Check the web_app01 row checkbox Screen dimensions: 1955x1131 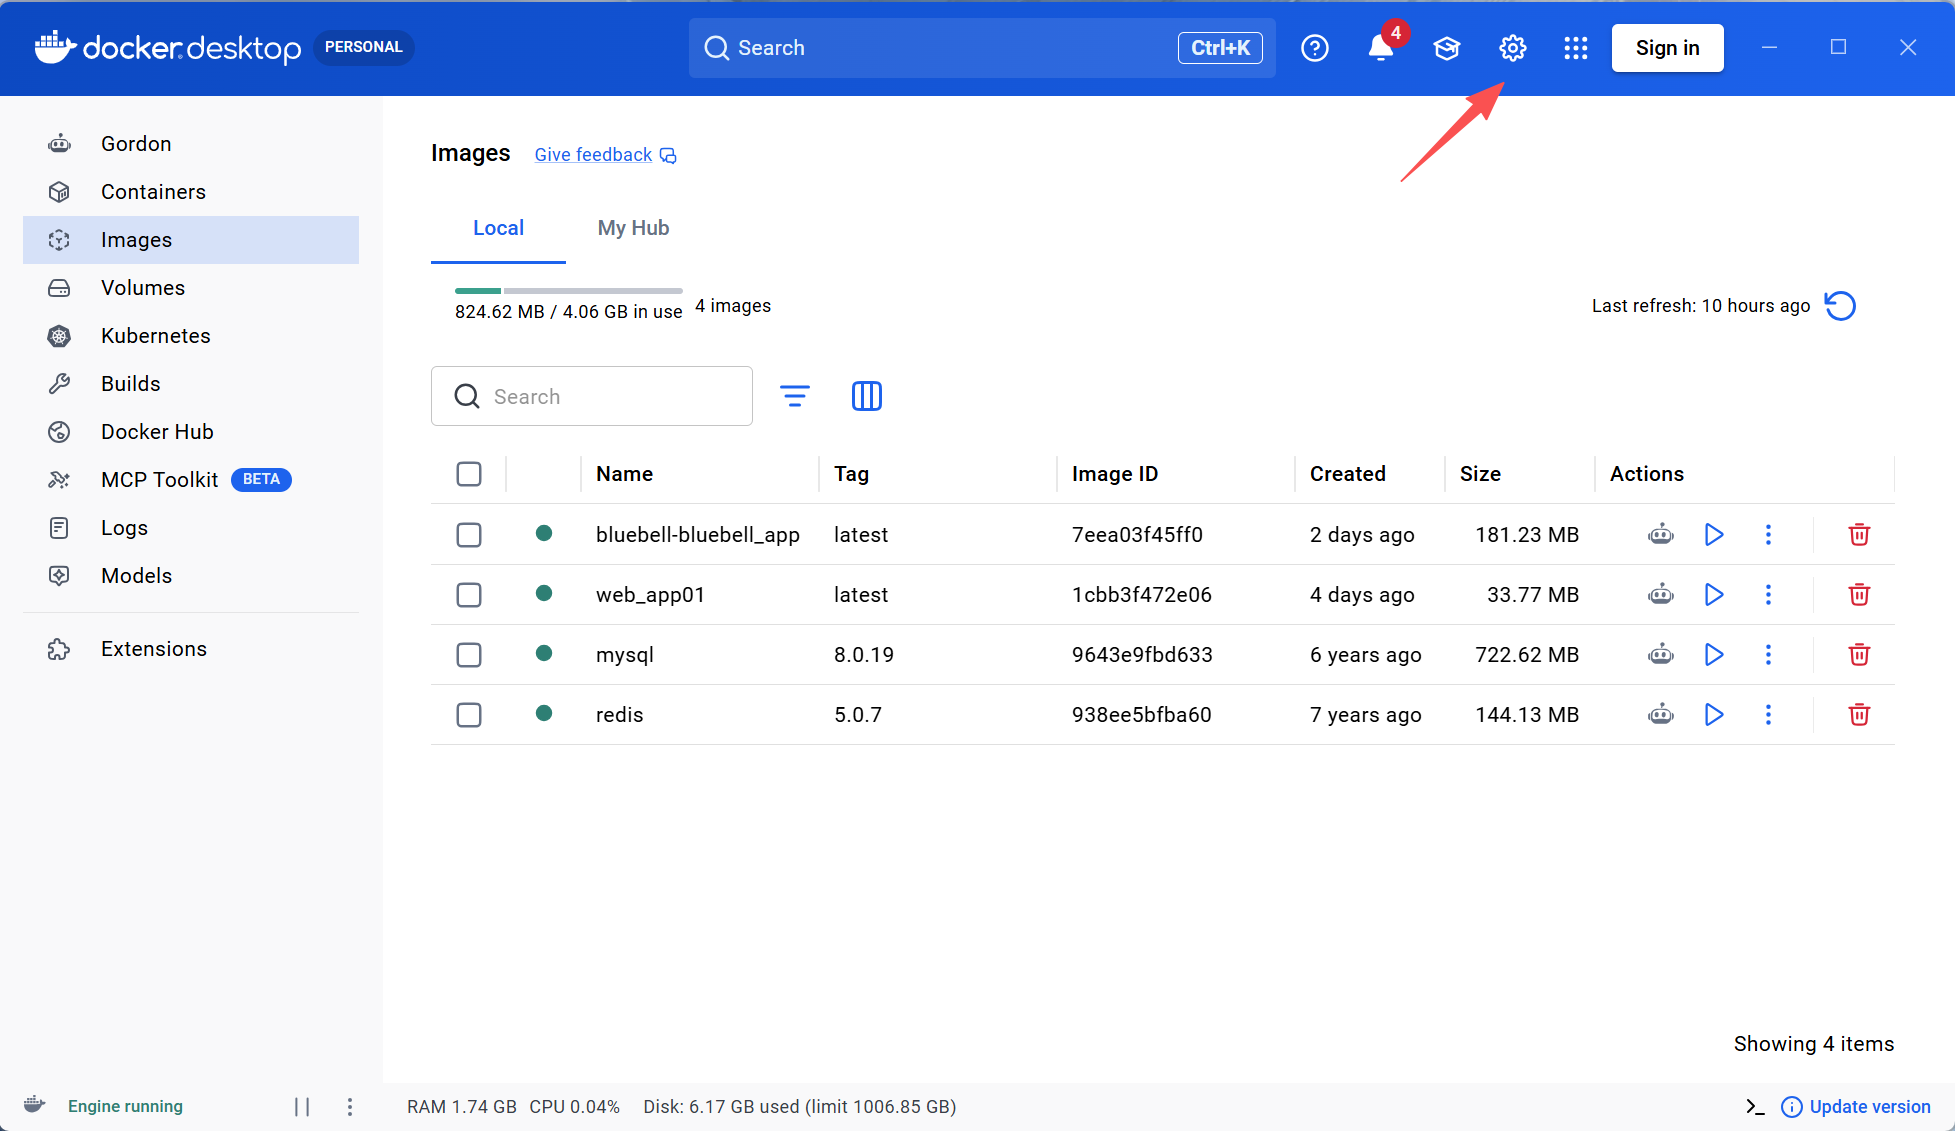(x=469, y=595)
